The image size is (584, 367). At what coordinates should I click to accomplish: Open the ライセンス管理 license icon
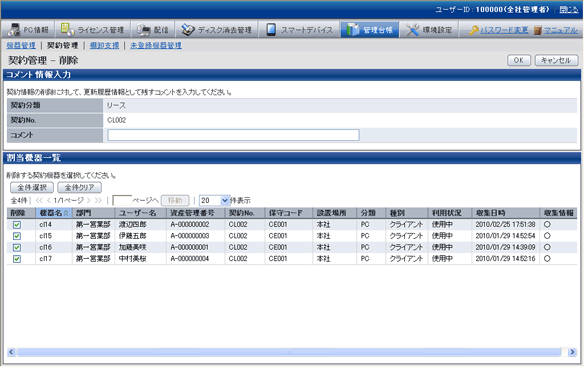pos(67,29)
